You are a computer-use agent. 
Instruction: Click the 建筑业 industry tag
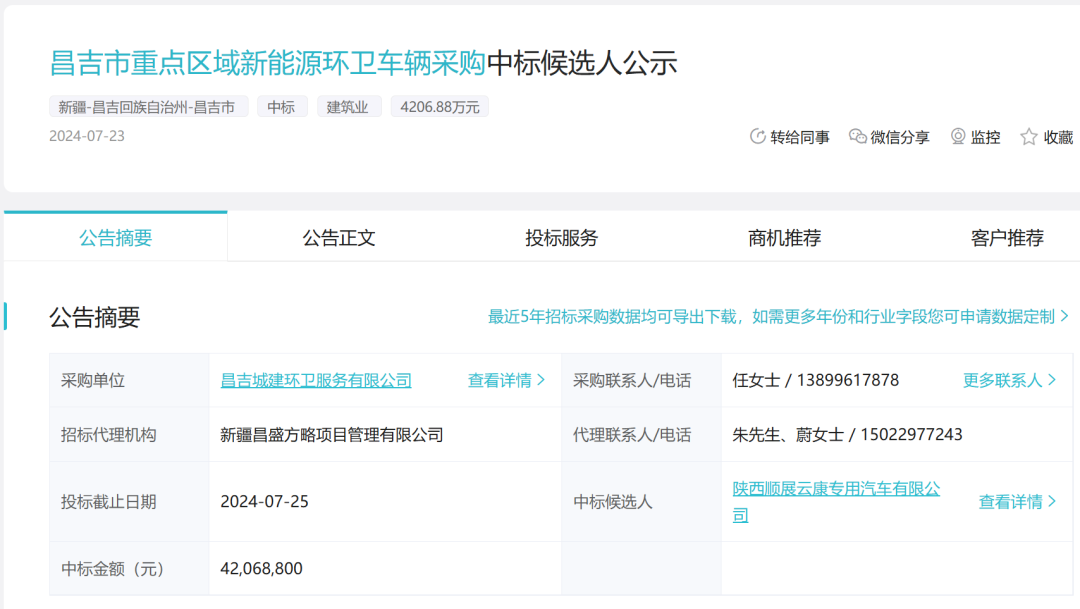pos(349,107)
